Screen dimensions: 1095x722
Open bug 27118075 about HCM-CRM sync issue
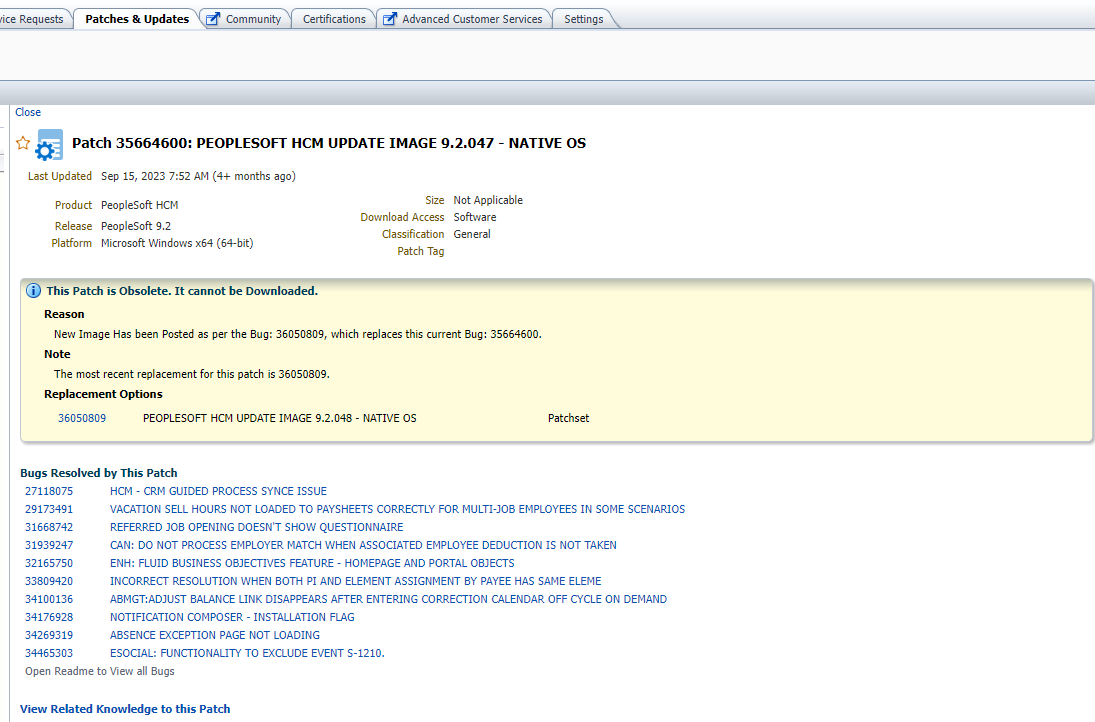point(48,490)
